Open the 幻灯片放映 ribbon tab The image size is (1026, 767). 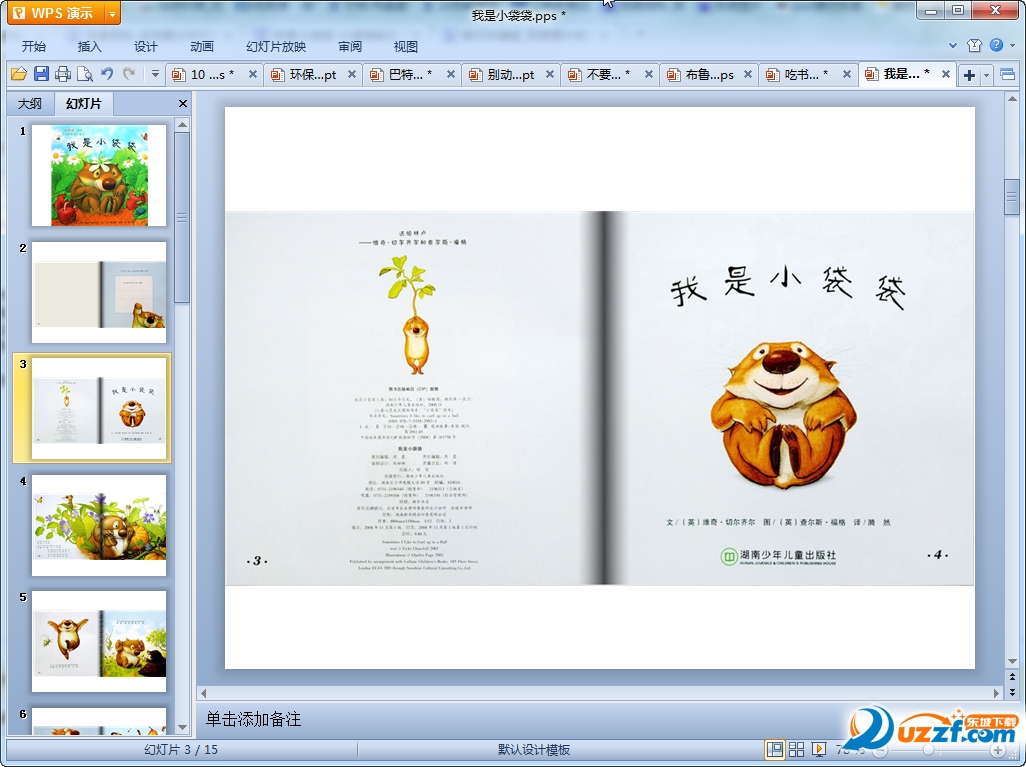point(275,46)
